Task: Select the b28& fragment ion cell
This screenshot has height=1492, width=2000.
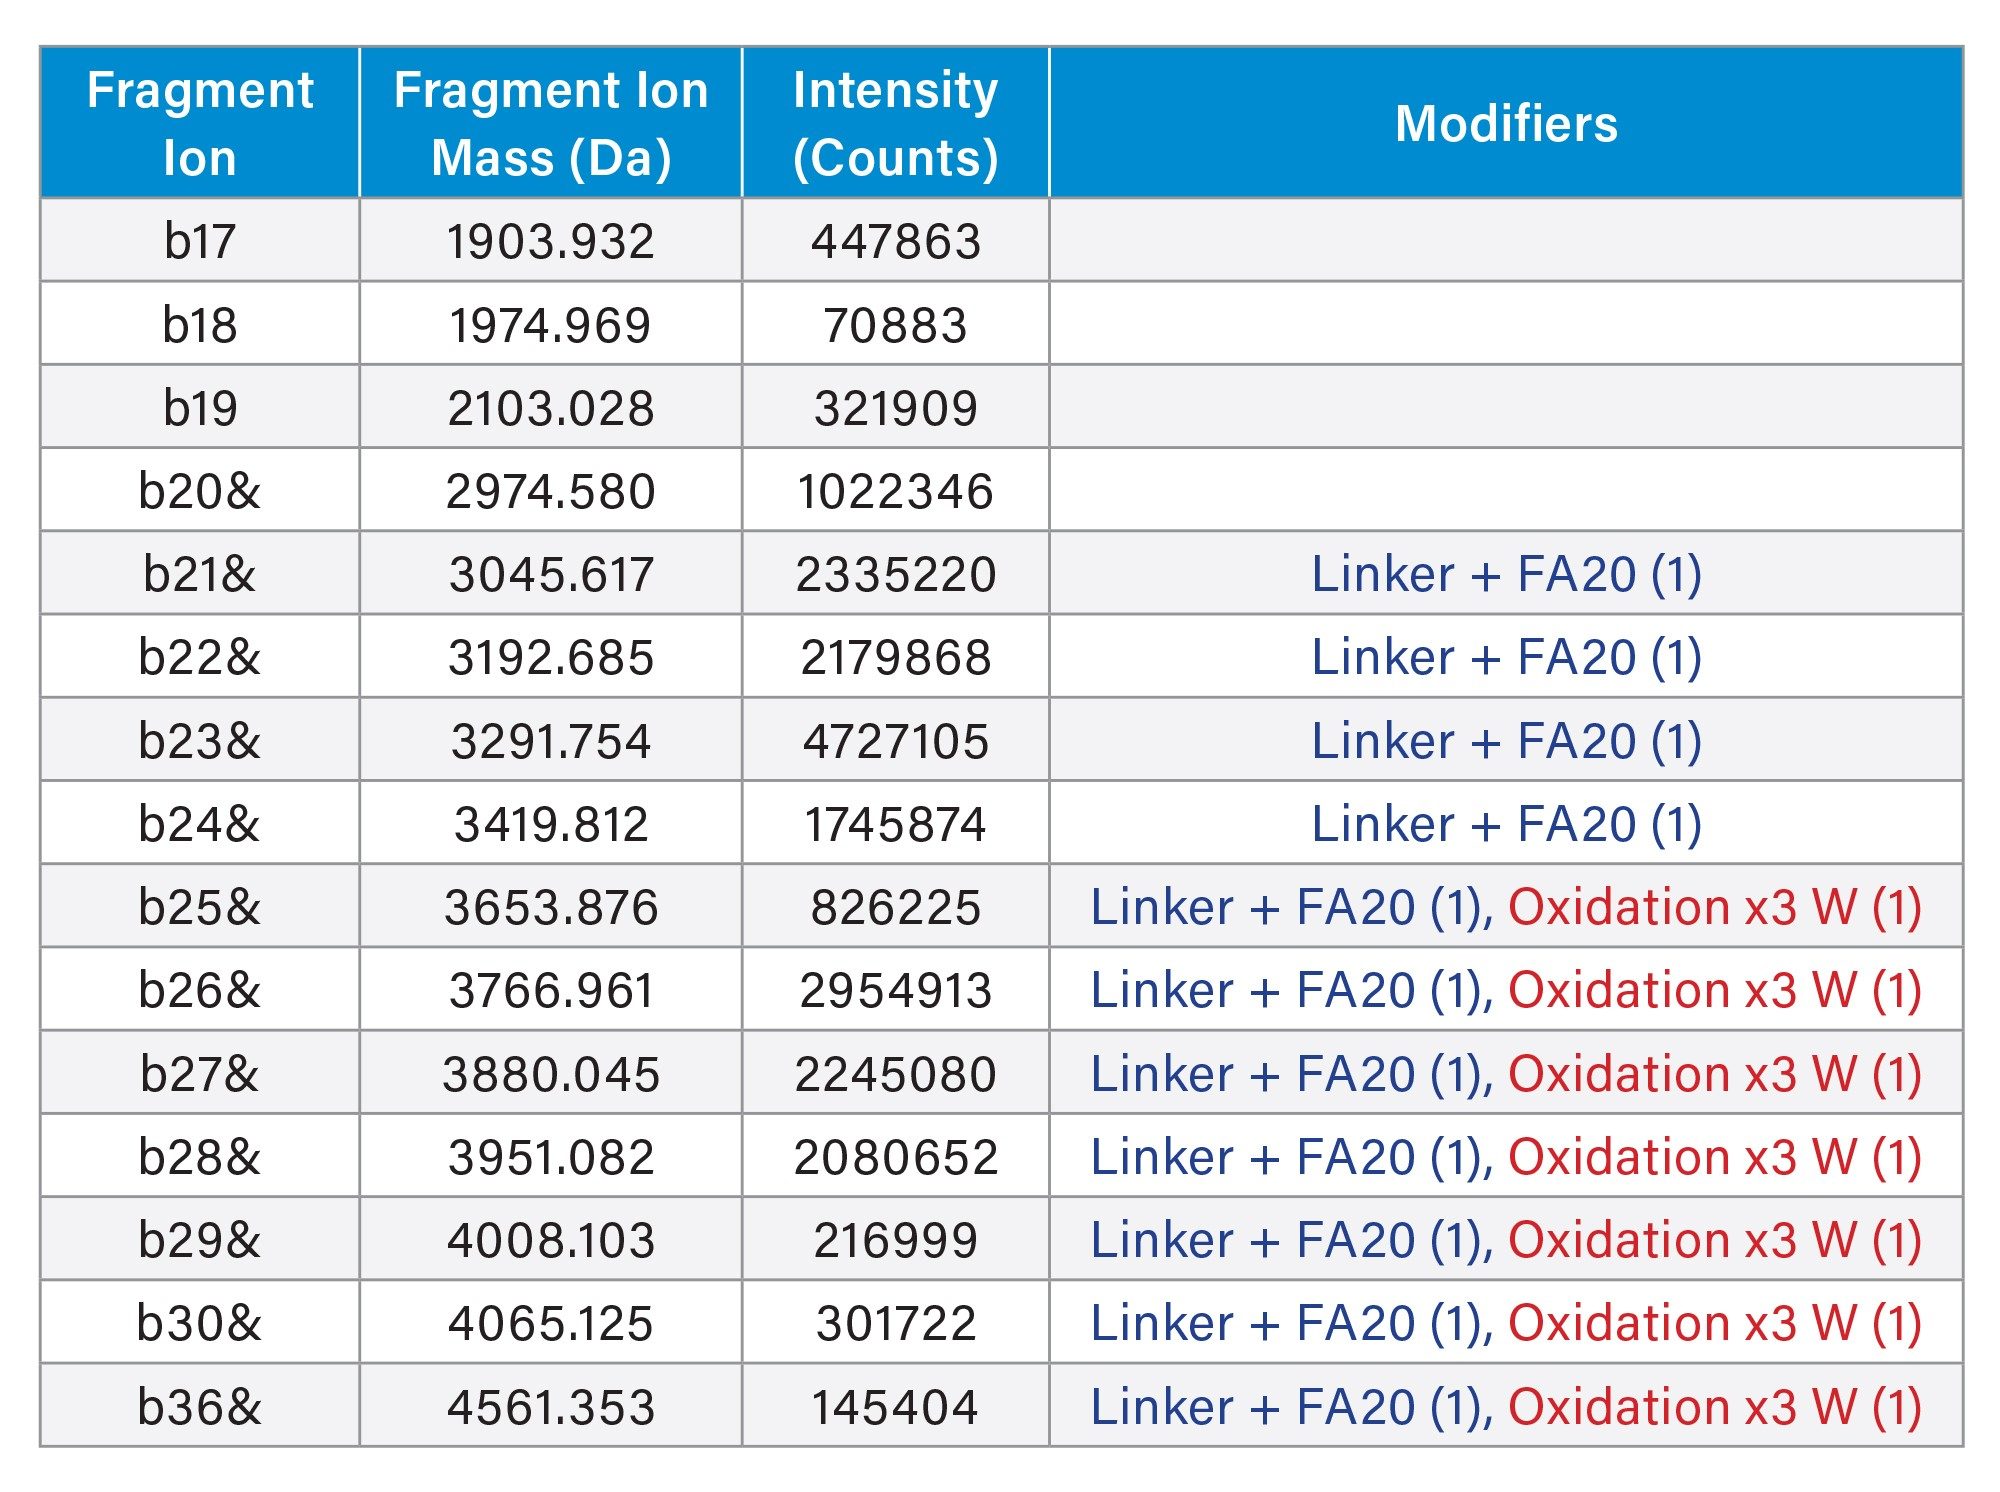Action: point(200,1157)
